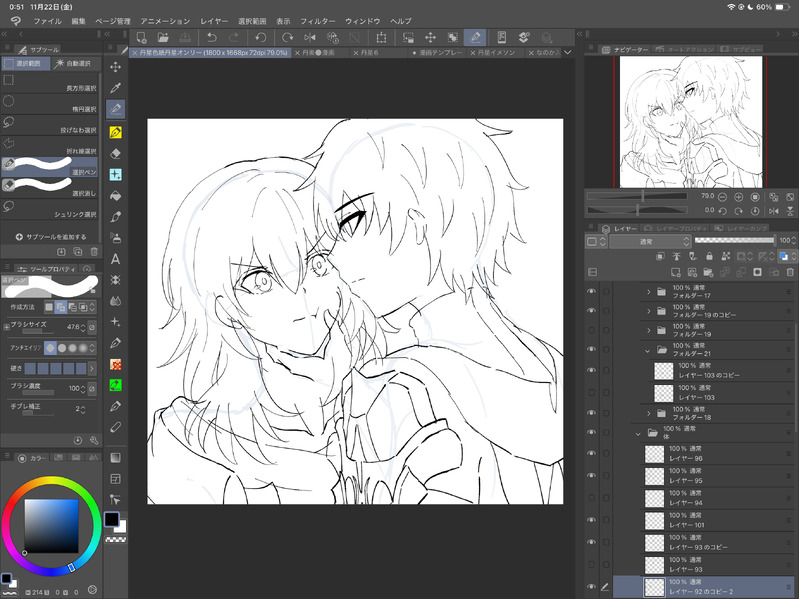The width and height of the screenshot is (799, 599).
Task: Click the Flip horizontal icon in command bar
Action: (x=309, y=37)
